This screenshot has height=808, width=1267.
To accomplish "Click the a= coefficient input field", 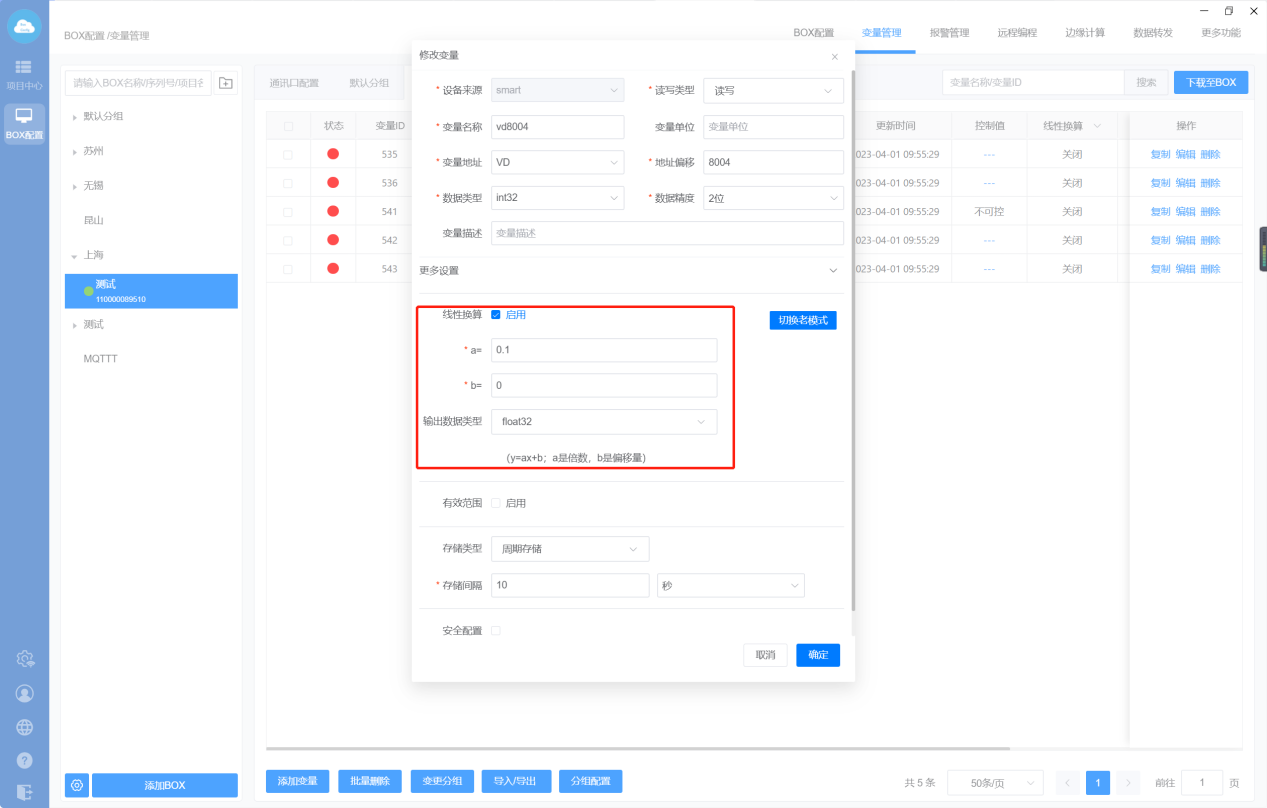I will tap(604, 350).
